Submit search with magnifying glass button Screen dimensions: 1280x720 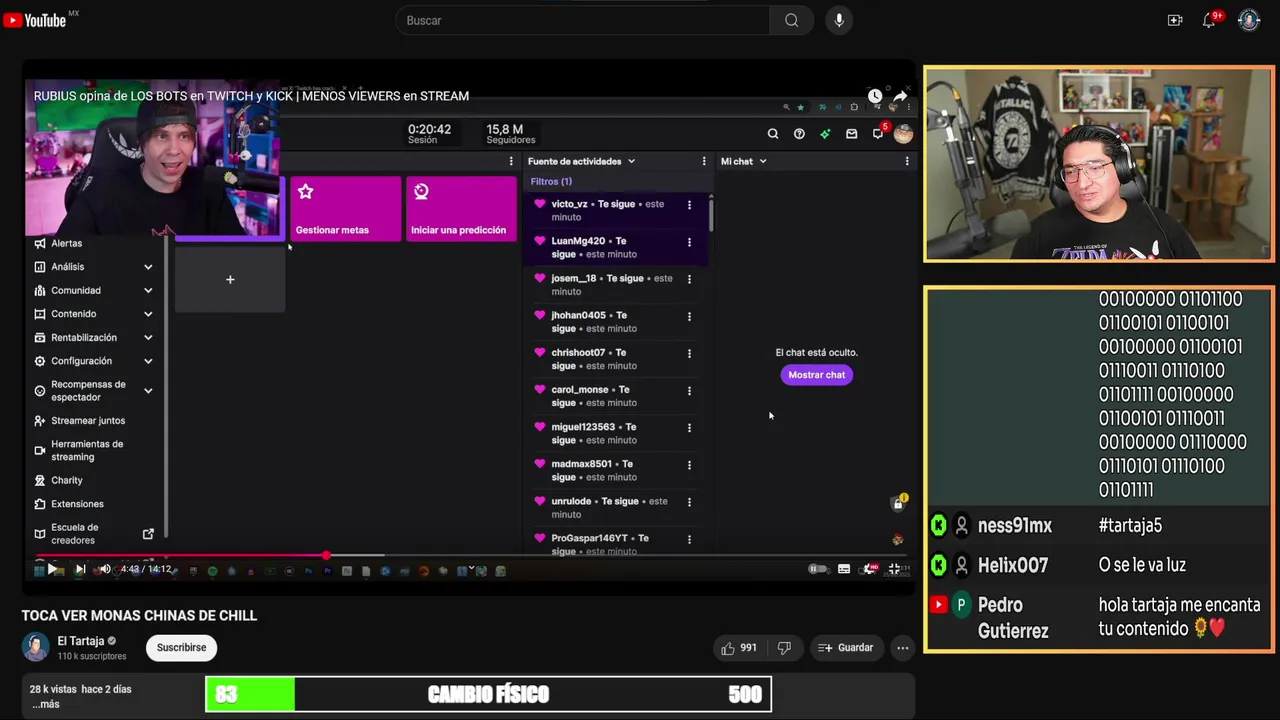click(791, 20)
